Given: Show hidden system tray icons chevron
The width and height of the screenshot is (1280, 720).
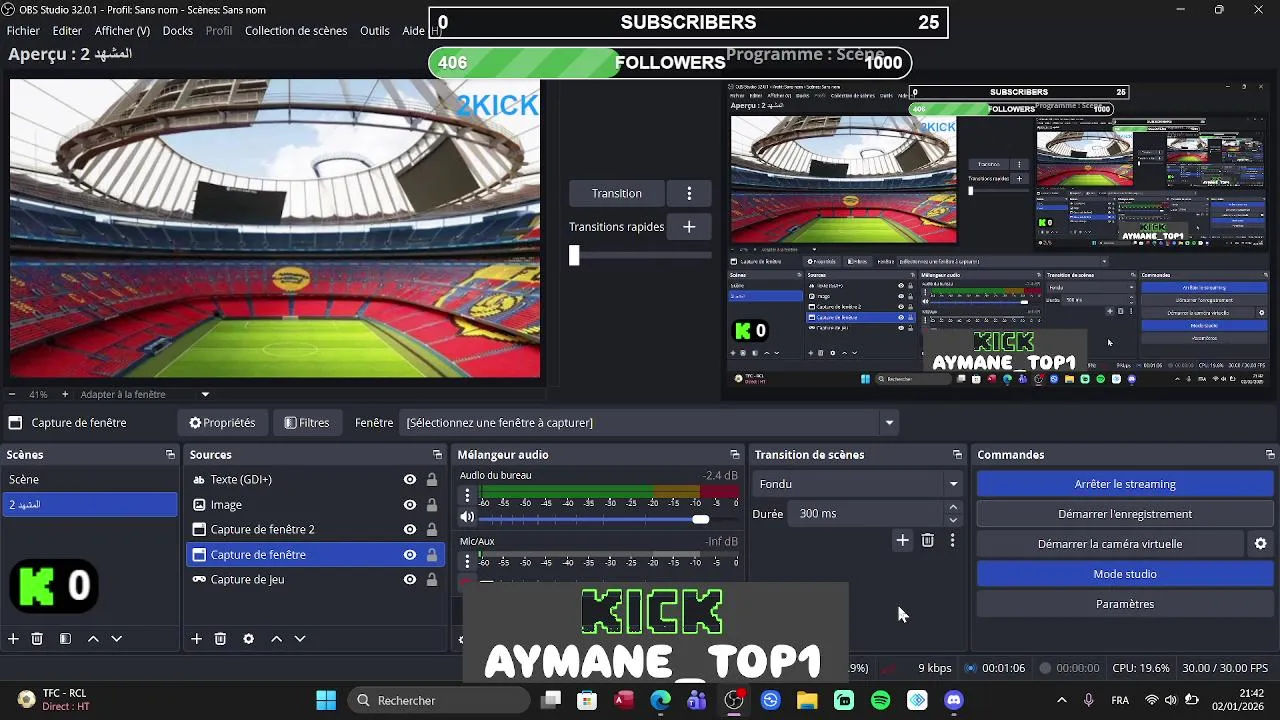Looking at the screenshot, I should click(1061, 700).
